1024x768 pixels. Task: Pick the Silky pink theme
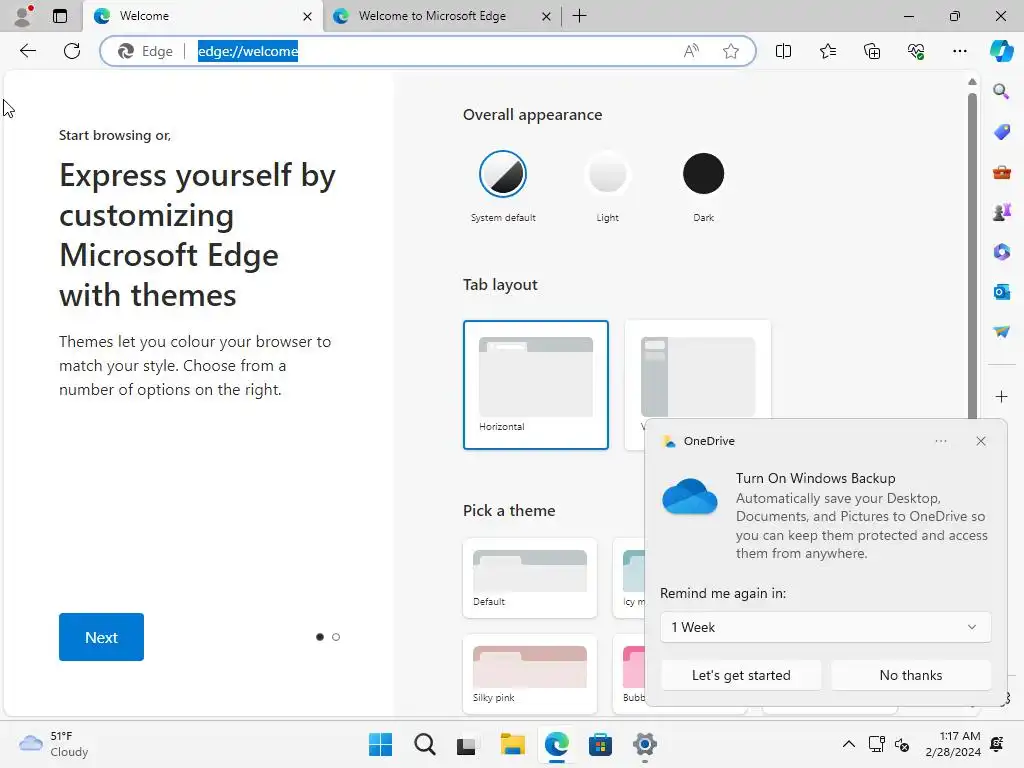[530, 674]
